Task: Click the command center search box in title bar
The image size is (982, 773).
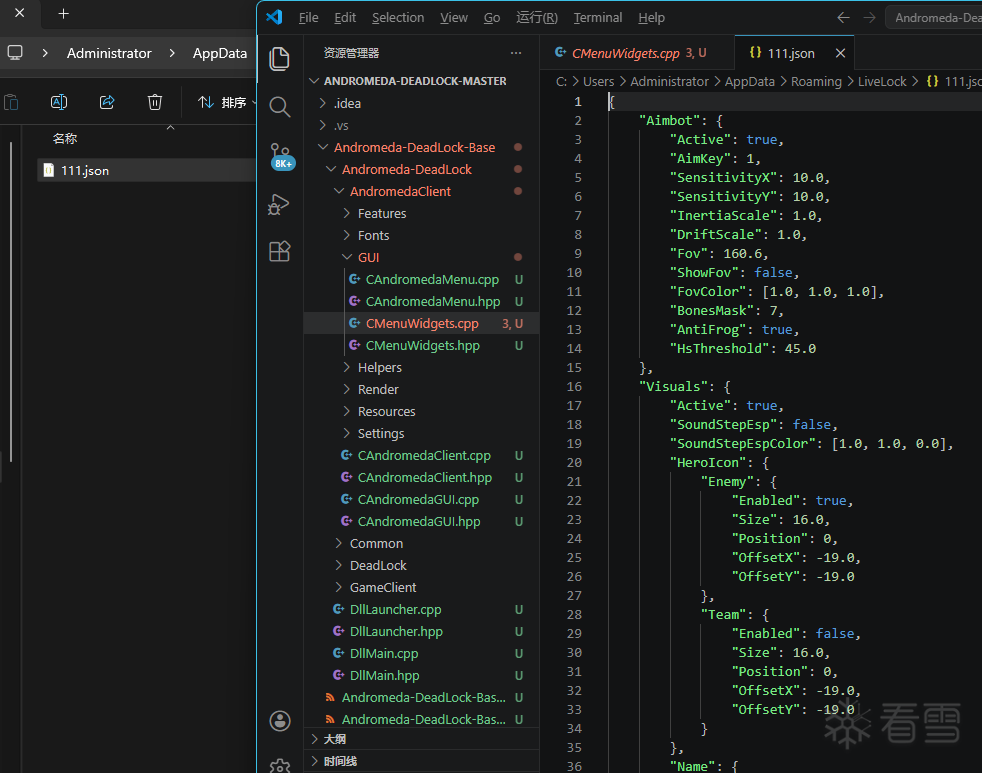Action: pyautogui.click(x=934, y=18)
